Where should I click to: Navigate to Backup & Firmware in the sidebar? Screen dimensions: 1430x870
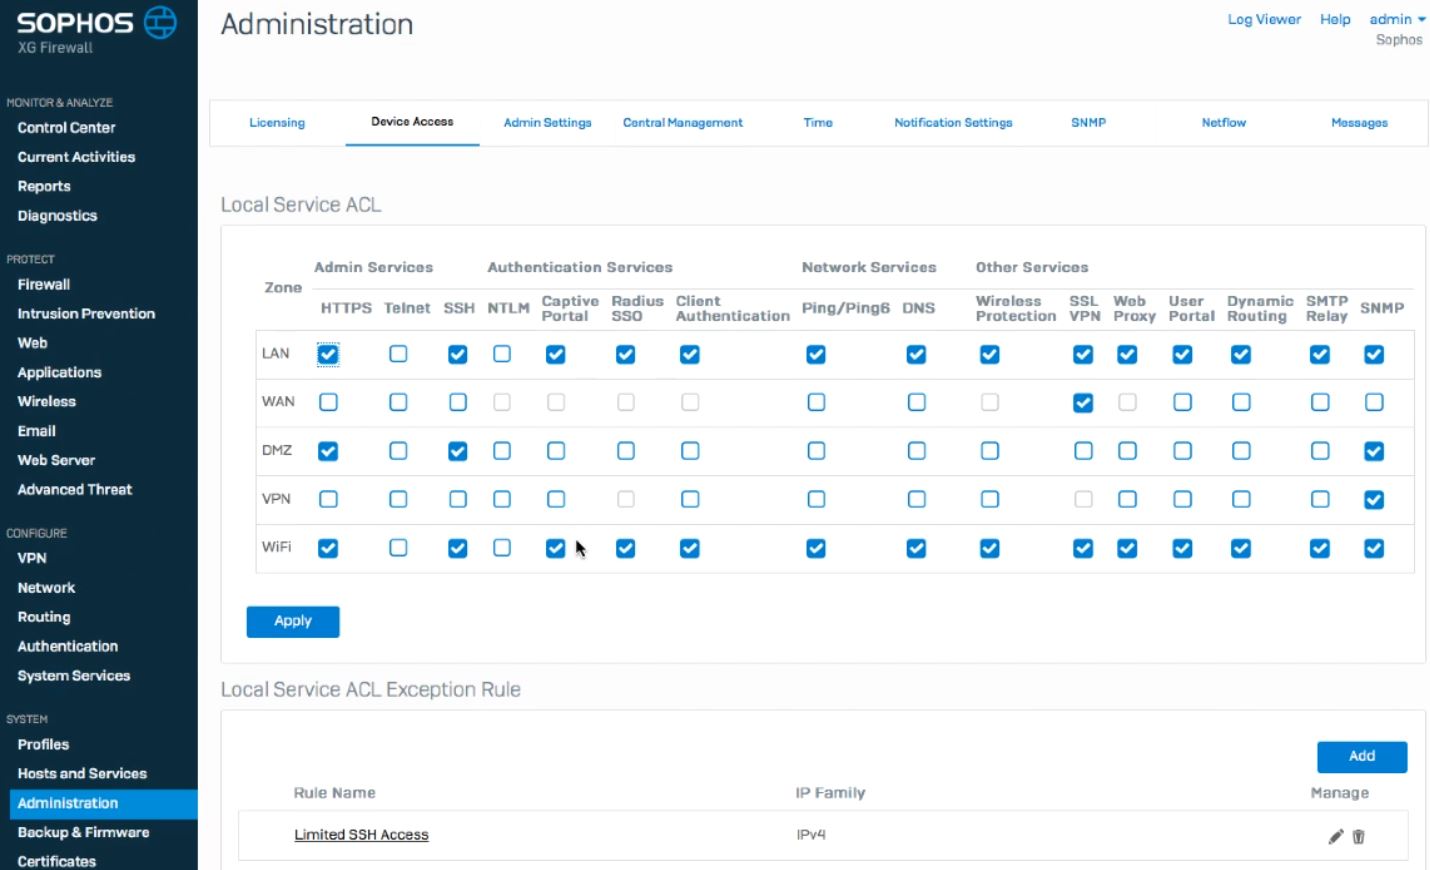point(83,832)
